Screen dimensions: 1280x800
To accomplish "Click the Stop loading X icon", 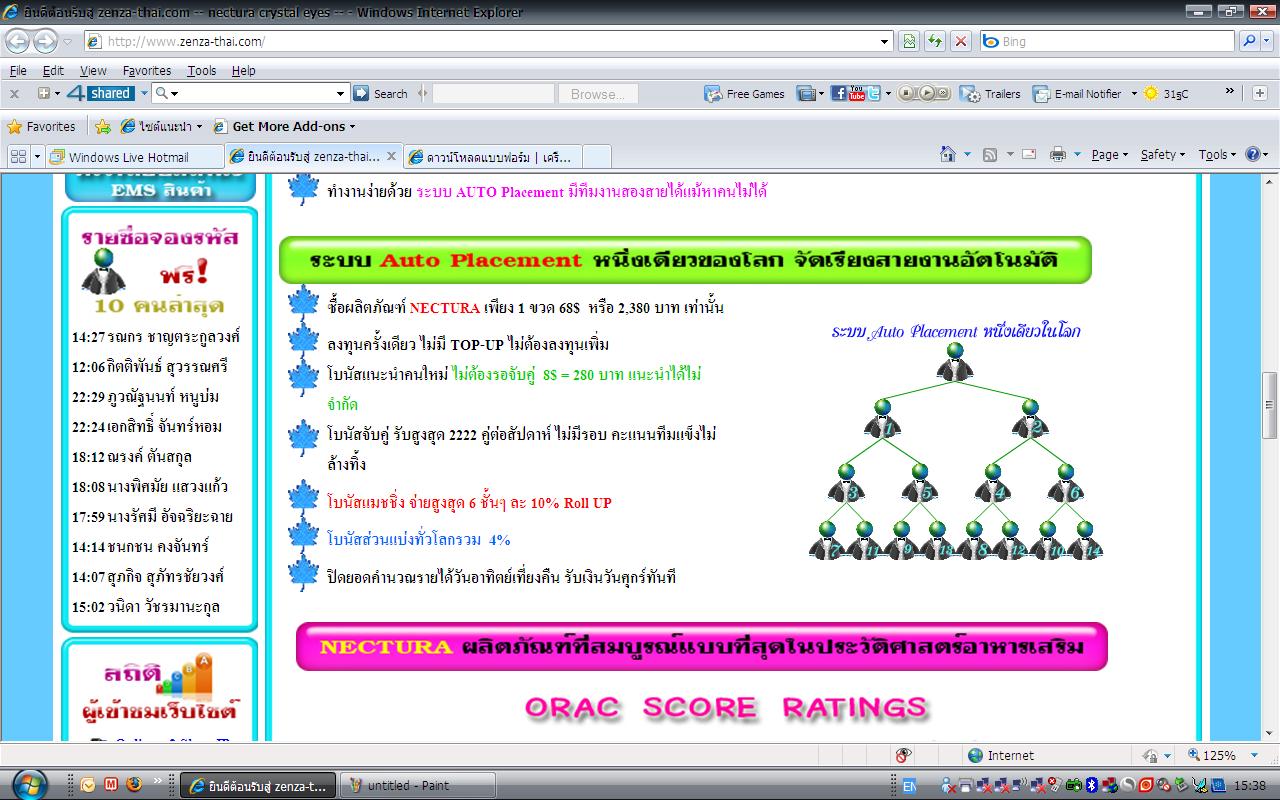I will pyautogui.click(x=960, y=41).
